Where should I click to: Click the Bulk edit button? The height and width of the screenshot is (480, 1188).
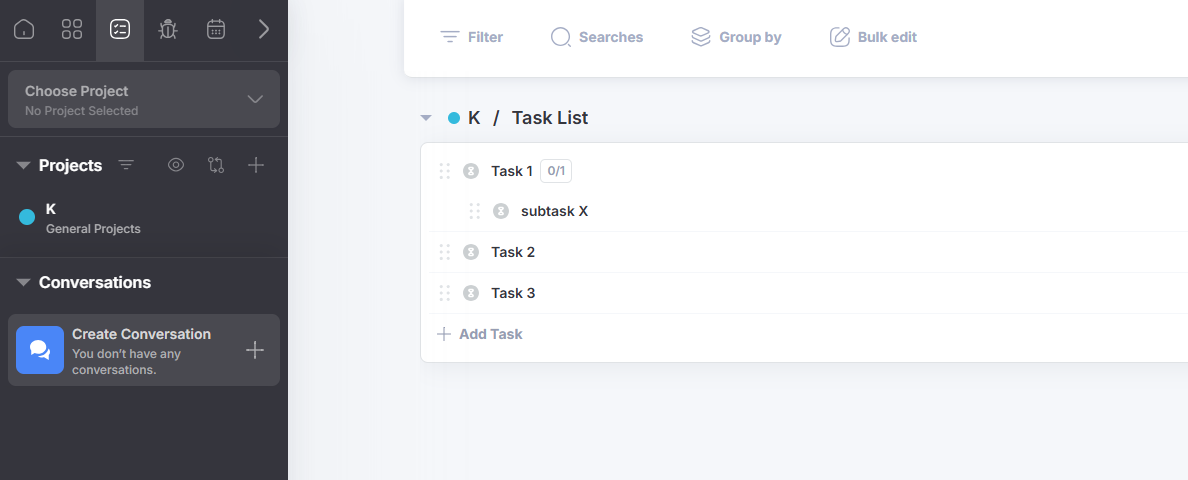[x=873, y=37]
